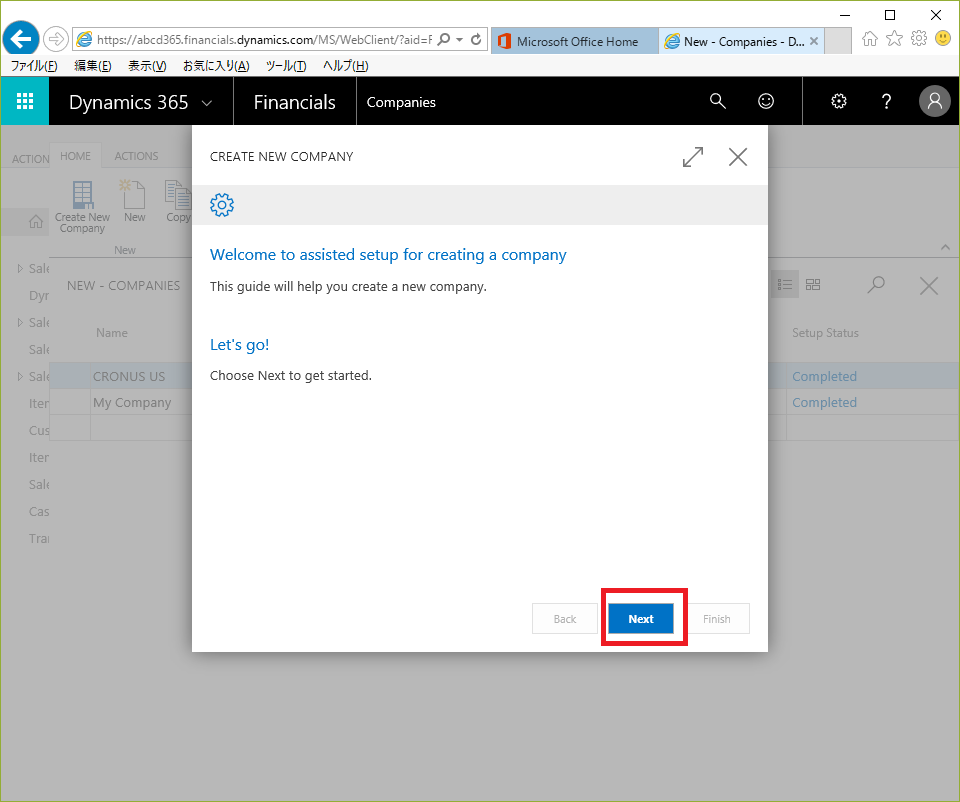Click the smiley feedback icon in the header

click(x=766, y=101)
